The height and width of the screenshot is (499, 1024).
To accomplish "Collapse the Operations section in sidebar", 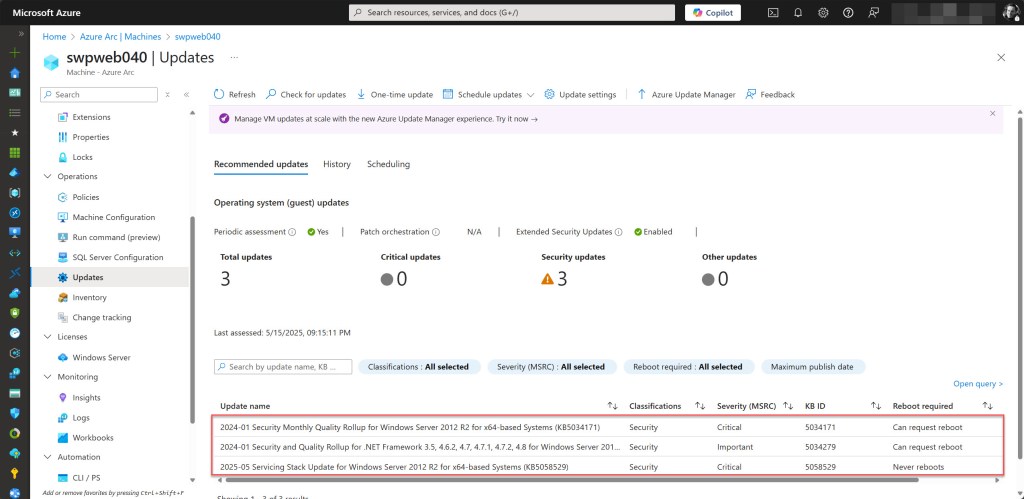I will [x=48, y=177].
